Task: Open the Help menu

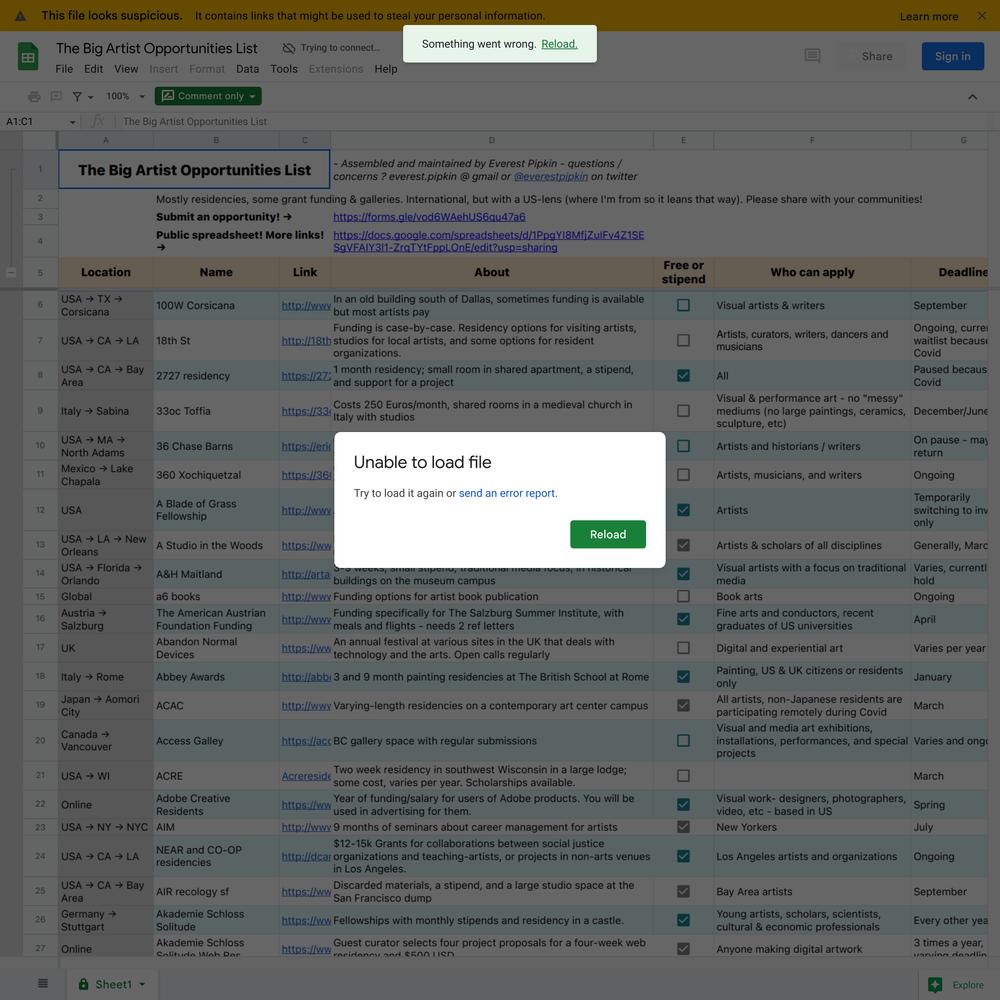Action: 386,69
